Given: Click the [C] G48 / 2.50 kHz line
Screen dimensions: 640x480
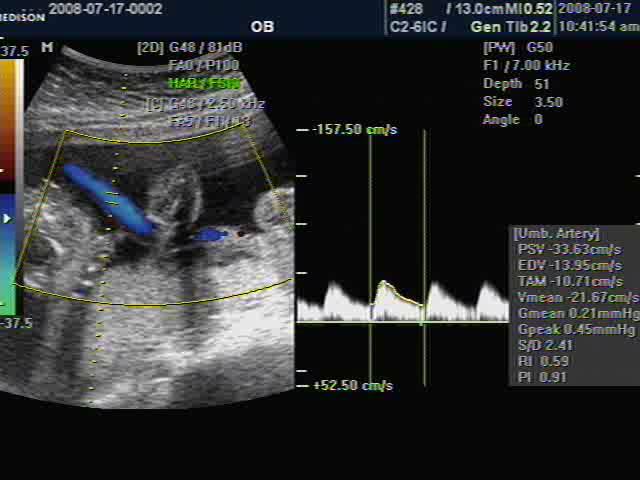Looking at the screenshot, I should pyautogui.click(x=205, y=104).
